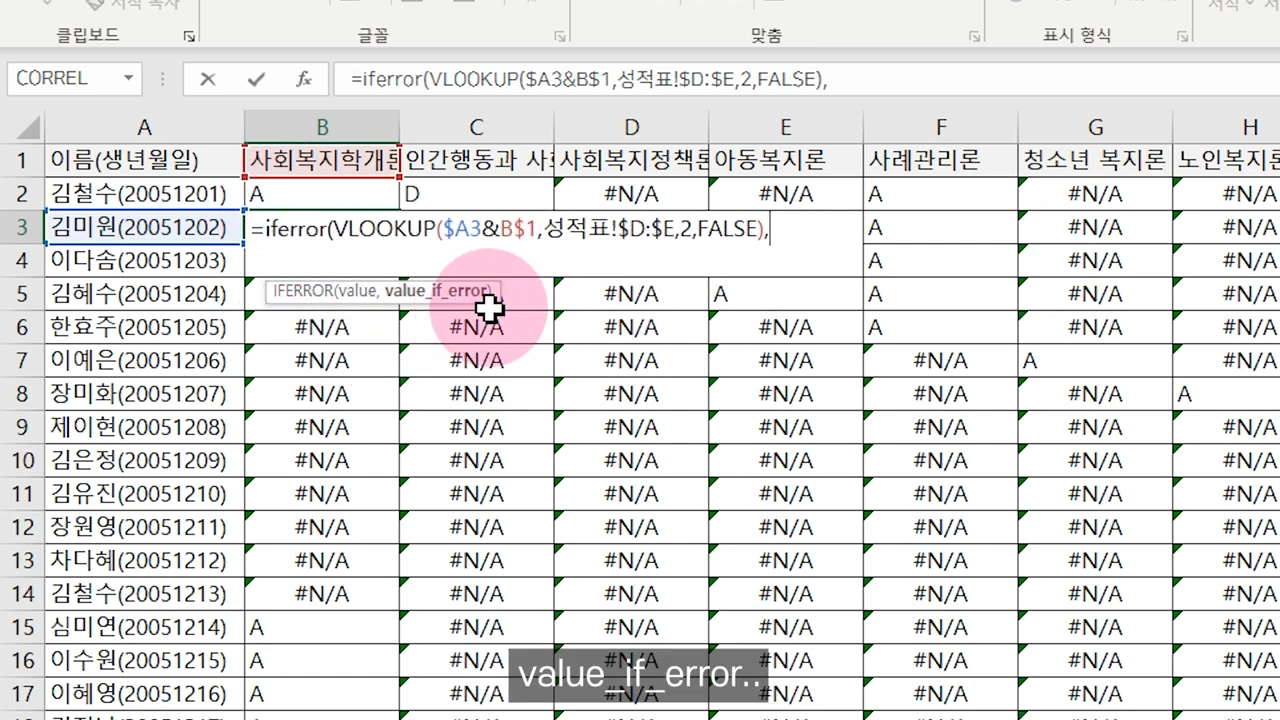Viewport: 1280px width, 720px height.
Task: Click cell B15 containing grade A
Action: coord(322,627)
